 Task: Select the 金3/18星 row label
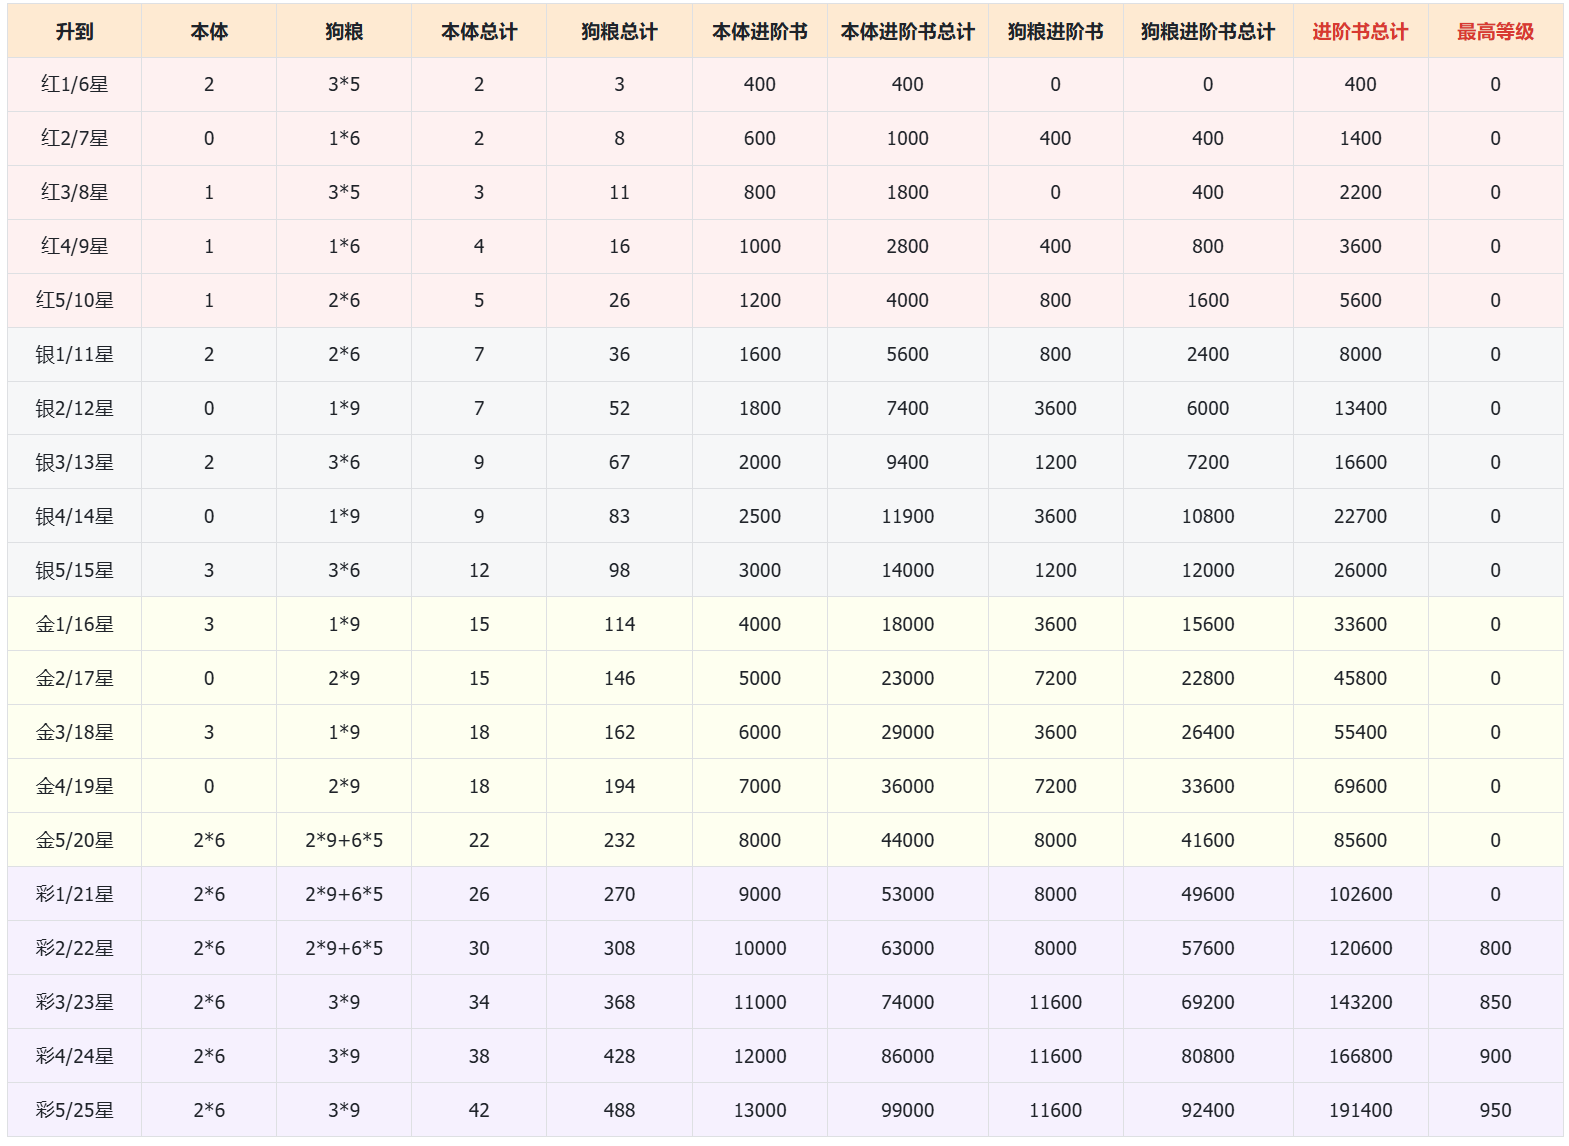tap(74, 733)
